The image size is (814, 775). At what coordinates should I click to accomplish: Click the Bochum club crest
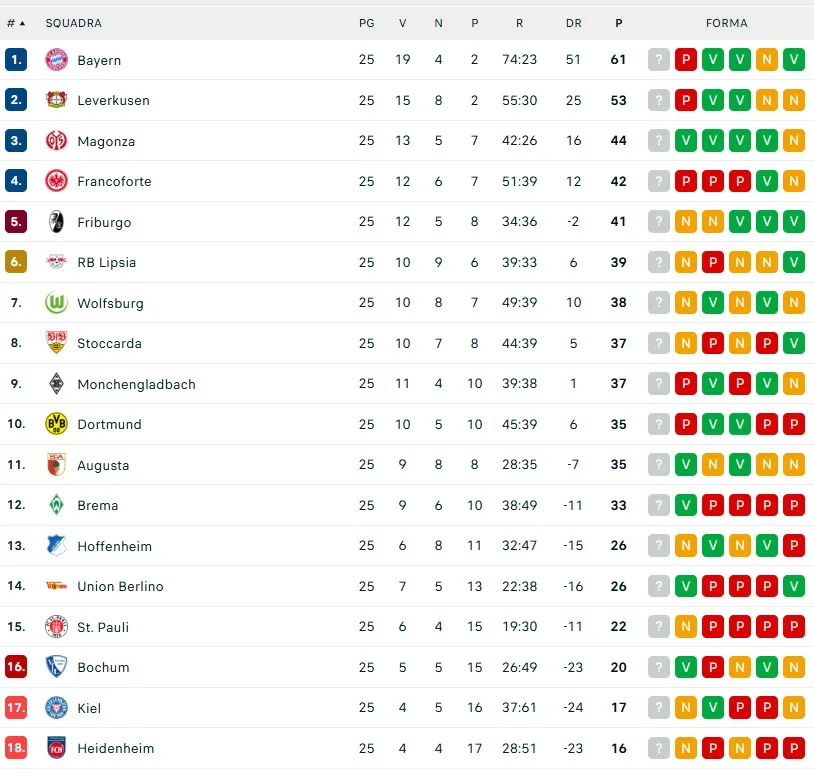[56, 667]
